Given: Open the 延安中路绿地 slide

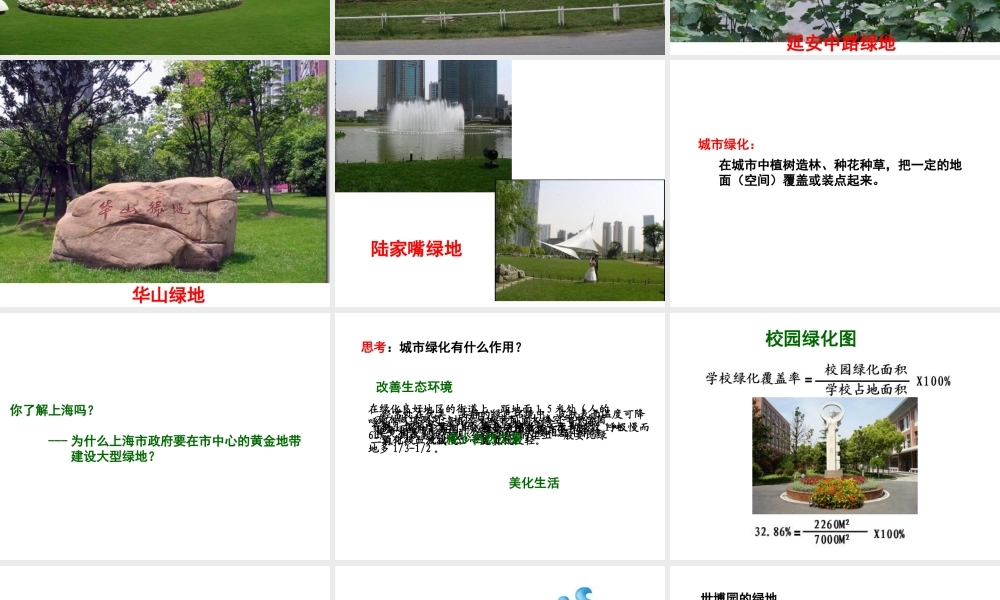Looking at the screenshot, I should click(835, 27).
